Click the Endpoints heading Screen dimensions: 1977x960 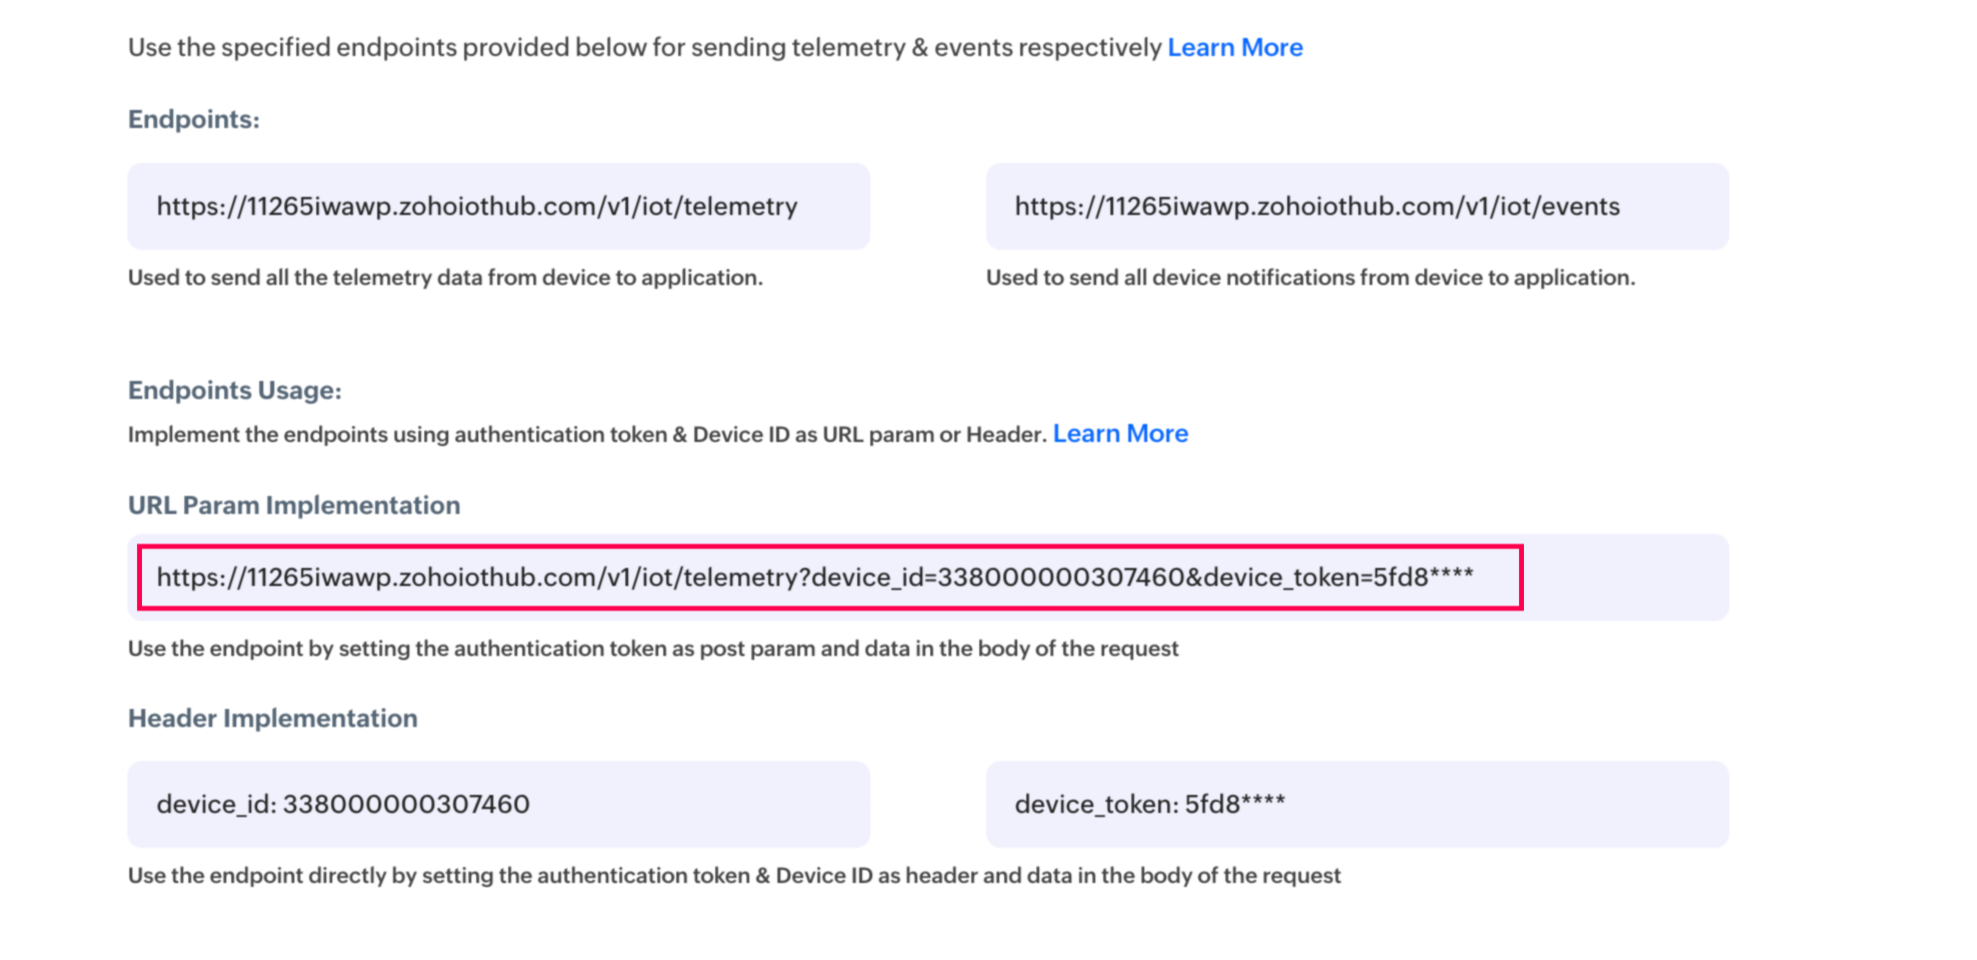pos(193,120)
